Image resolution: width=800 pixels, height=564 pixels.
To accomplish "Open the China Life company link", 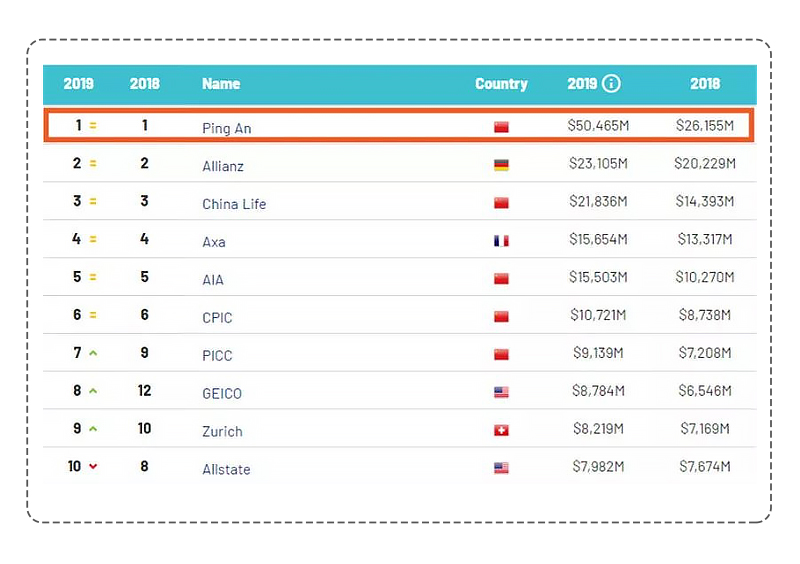I will point(234,204).
